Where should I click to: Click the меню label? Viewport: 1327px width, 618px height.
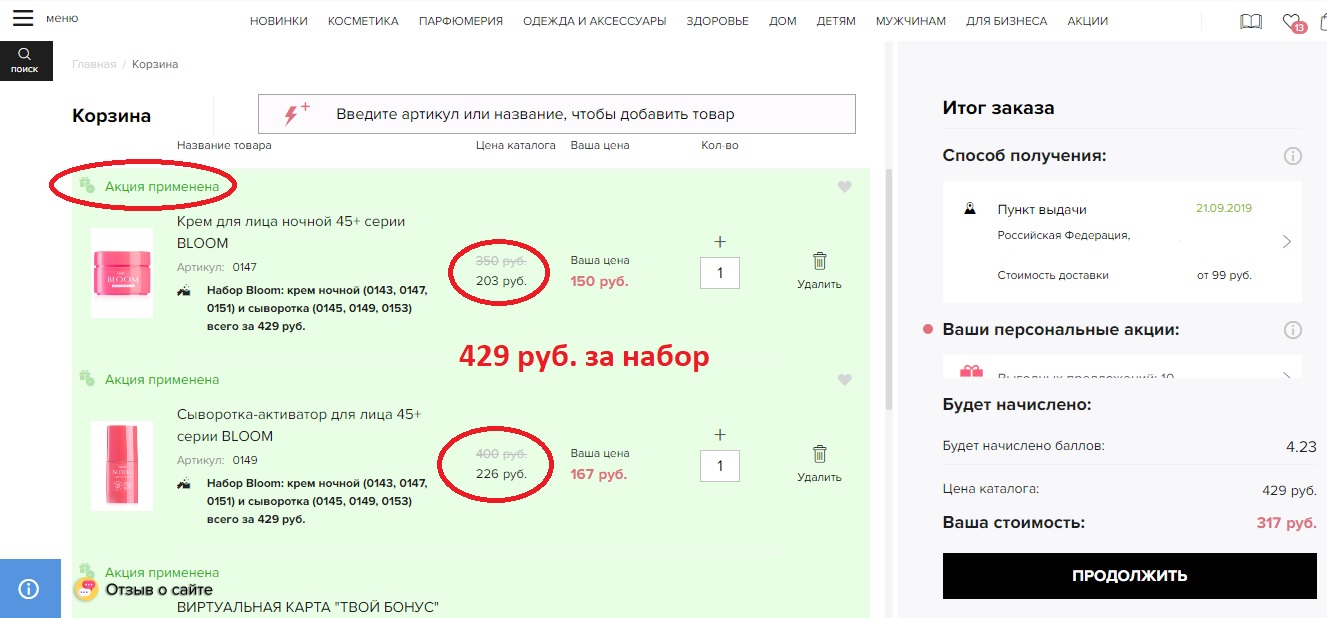pos(62,18)
